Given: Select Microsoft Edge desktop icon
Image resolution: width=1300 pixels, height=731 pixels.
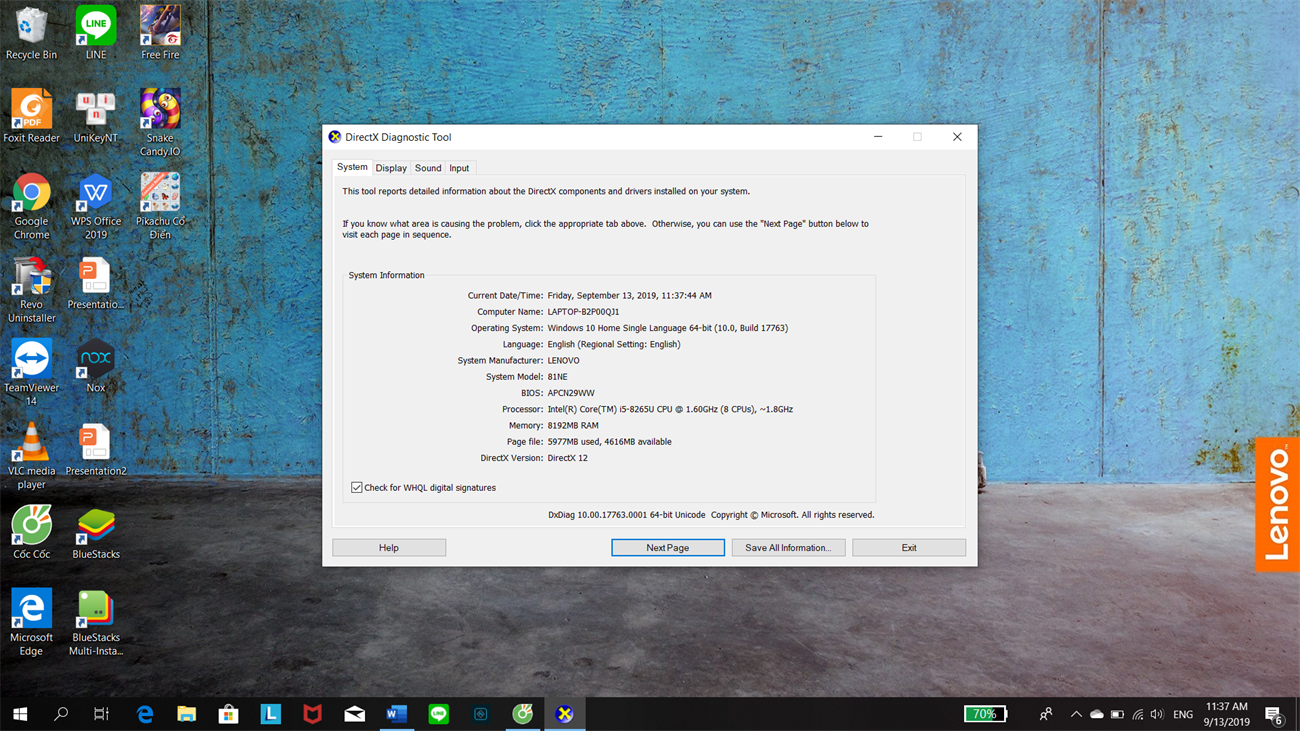Looking at the screenshot, I should click(31, 622).
